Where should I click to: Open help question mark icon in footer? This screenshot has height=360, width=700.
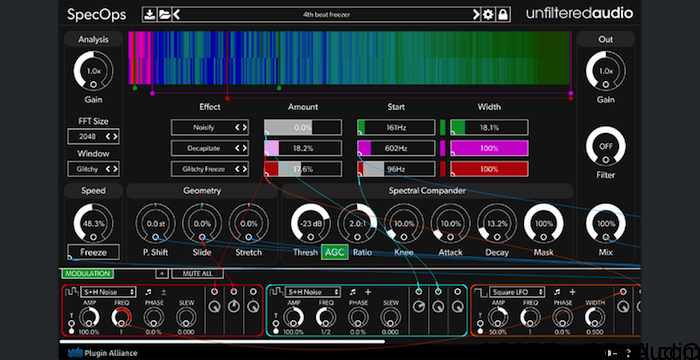628,352
